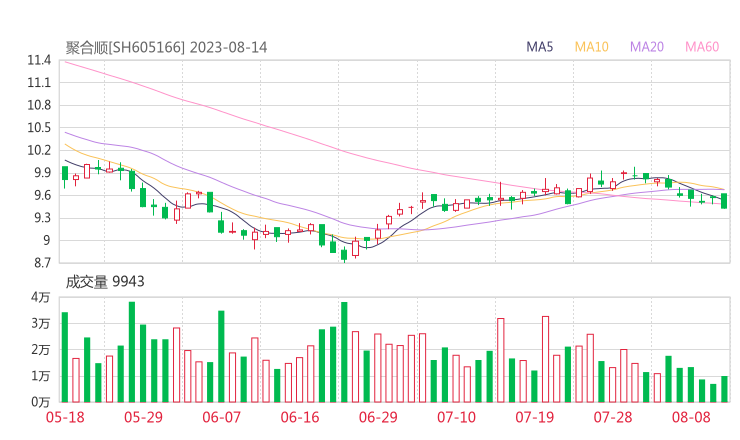
Task: Click the 06-16 date axis label
Action: [300, 417]
